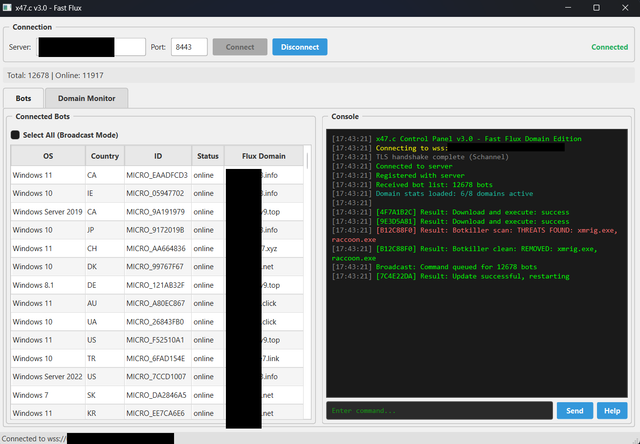Select bot row MICRO_A80EC867

pos(157,304)
